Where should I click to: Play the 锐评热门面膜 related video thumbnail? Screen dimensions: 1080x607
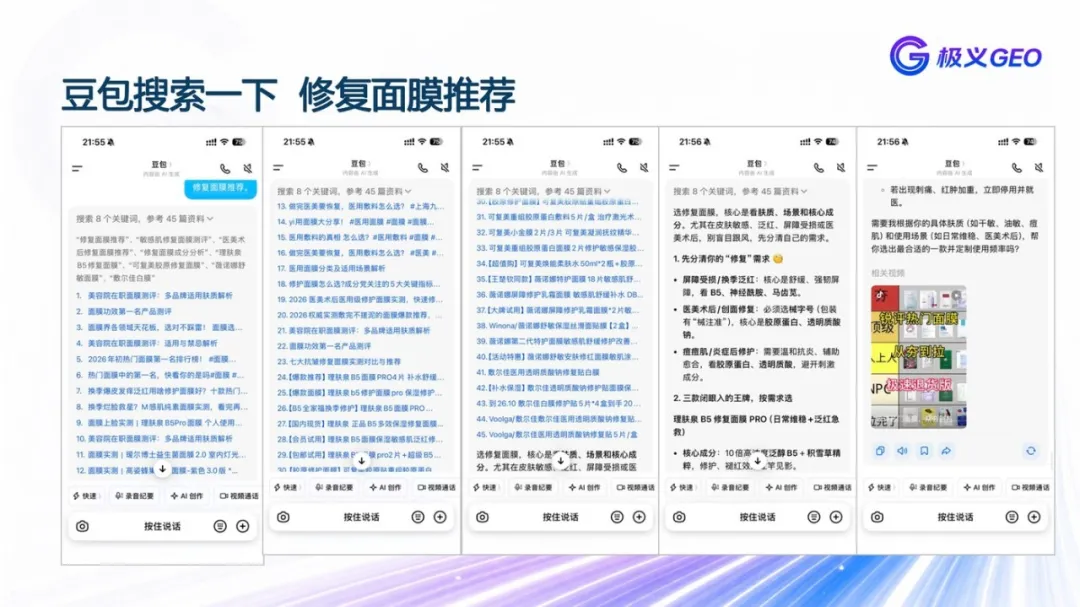pos(919,357)
